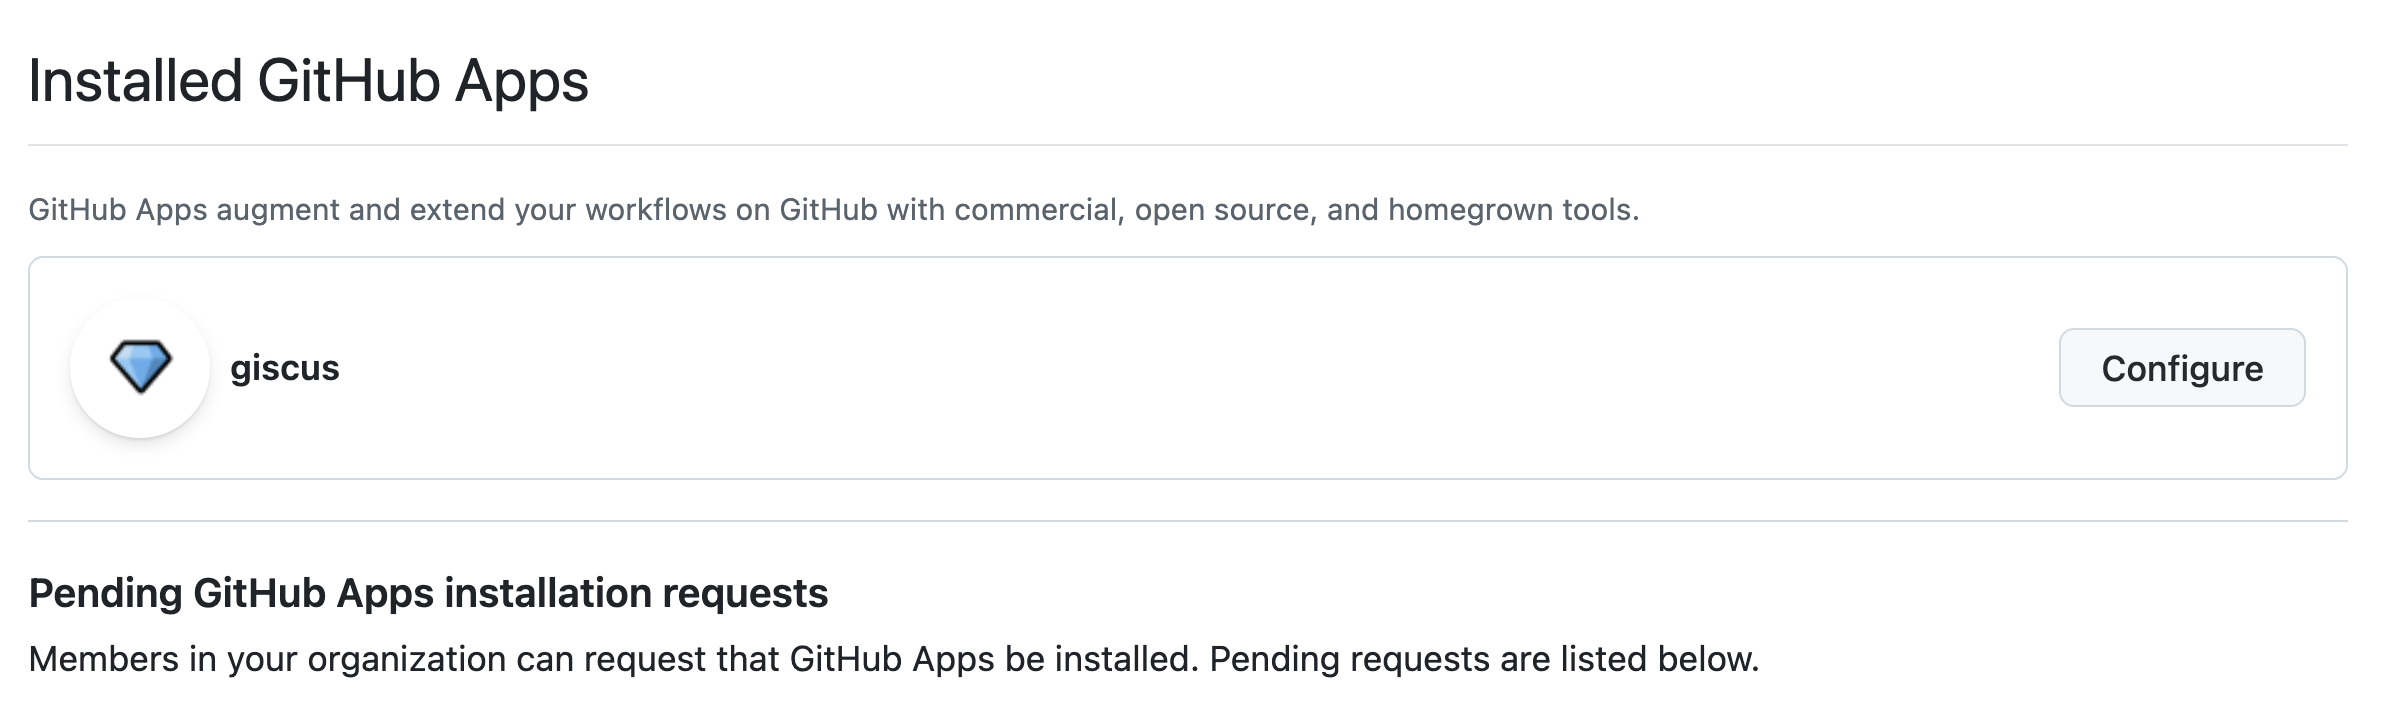Click "be installed" in the pending requests paragraph
Image resolution: width=2384 pixels, height=724 pixels.
[1100, 659]
